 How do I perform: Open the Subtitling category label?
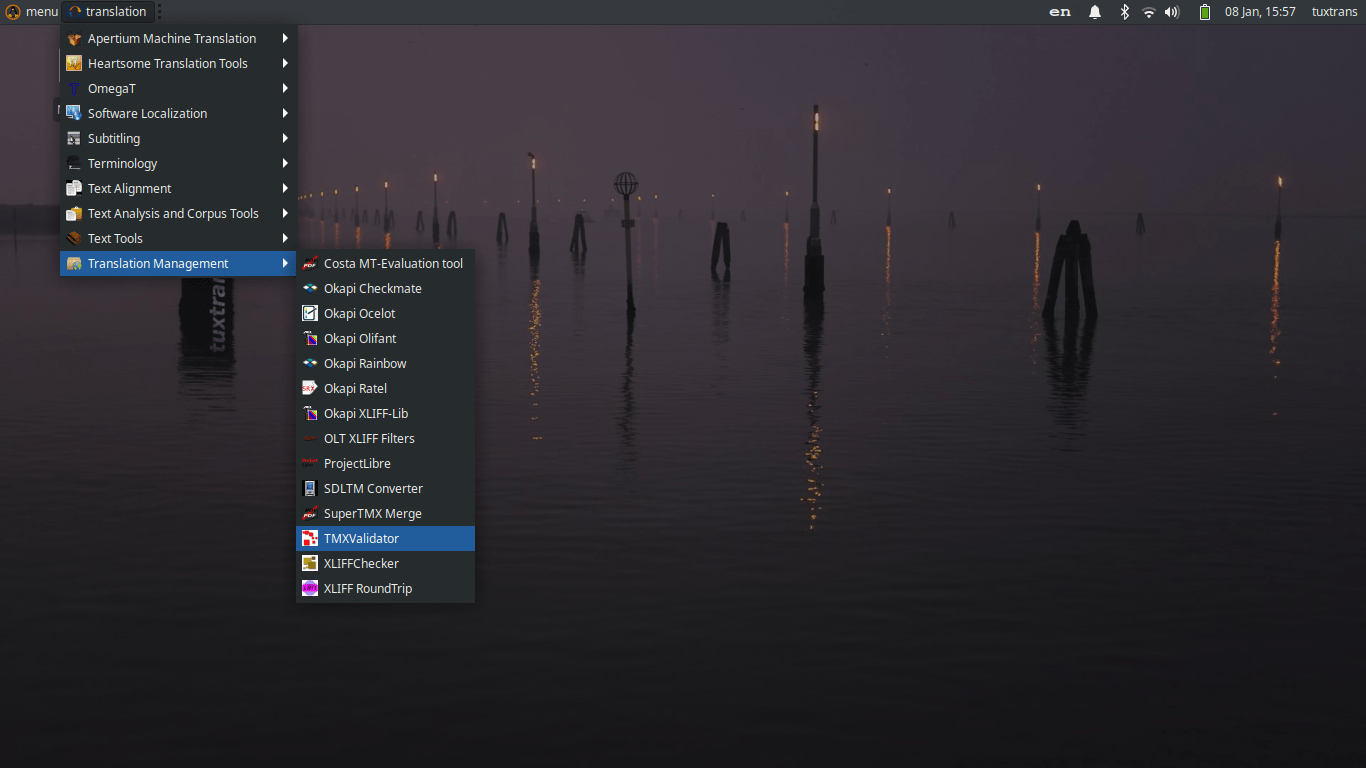[x=114, y=139]
